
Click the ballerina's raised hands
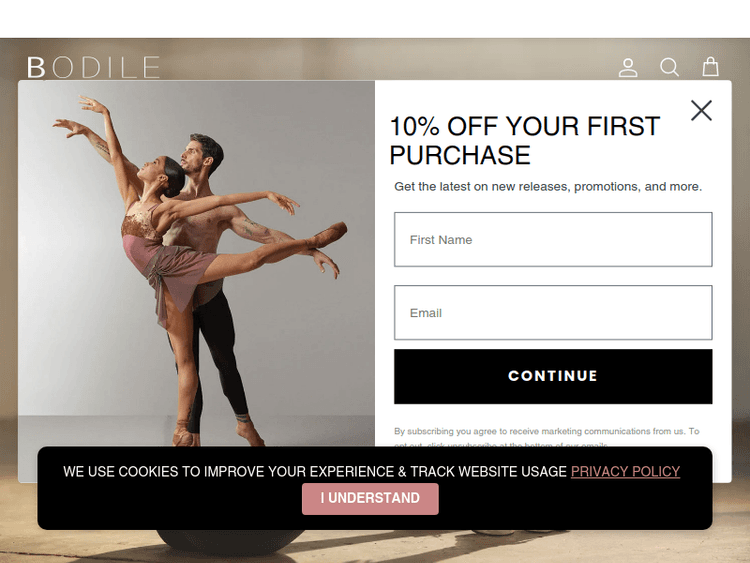(81, 115)
